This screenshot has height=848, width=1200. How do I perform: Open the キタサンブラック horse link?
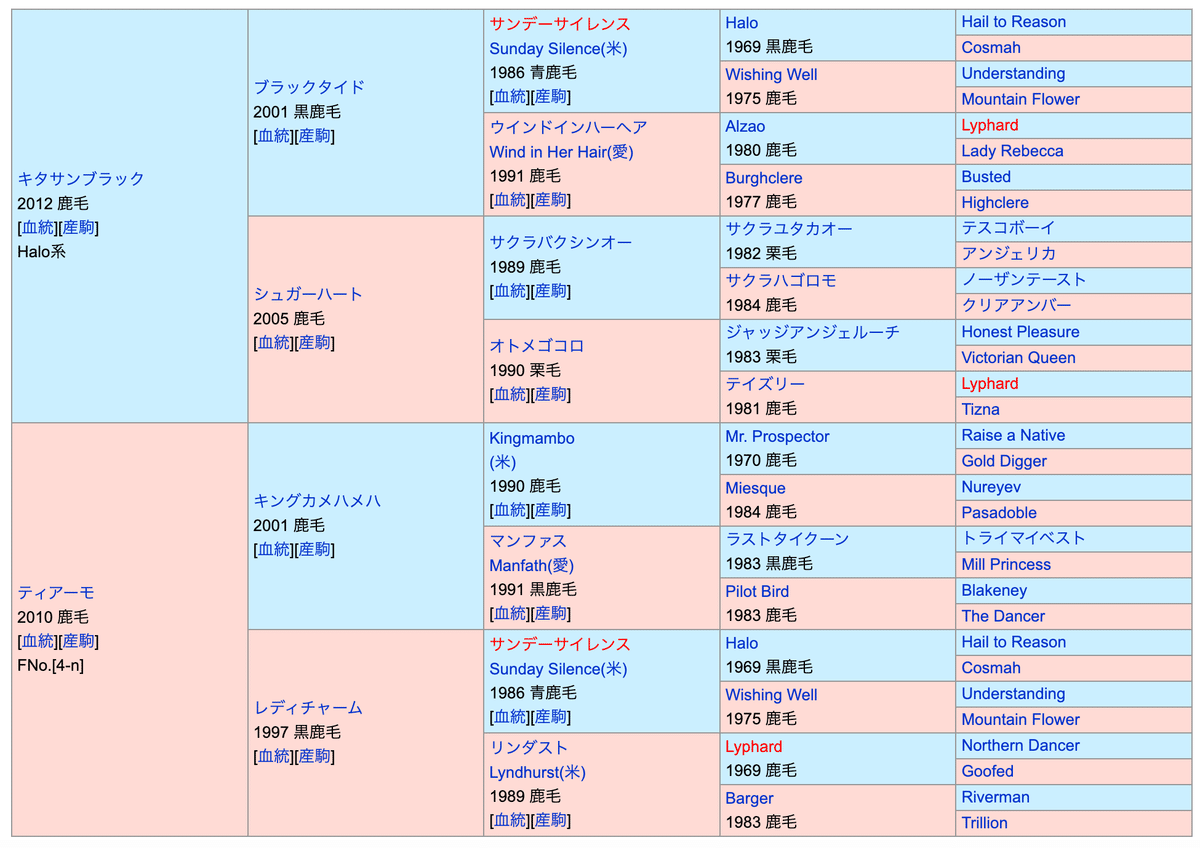click(x=81, y=179)
